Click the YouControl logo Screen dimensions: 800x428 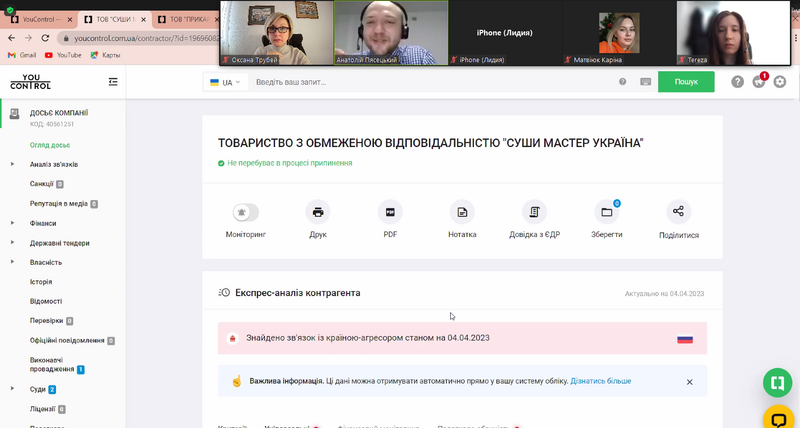pyautogui.click(x=31, y=82)
